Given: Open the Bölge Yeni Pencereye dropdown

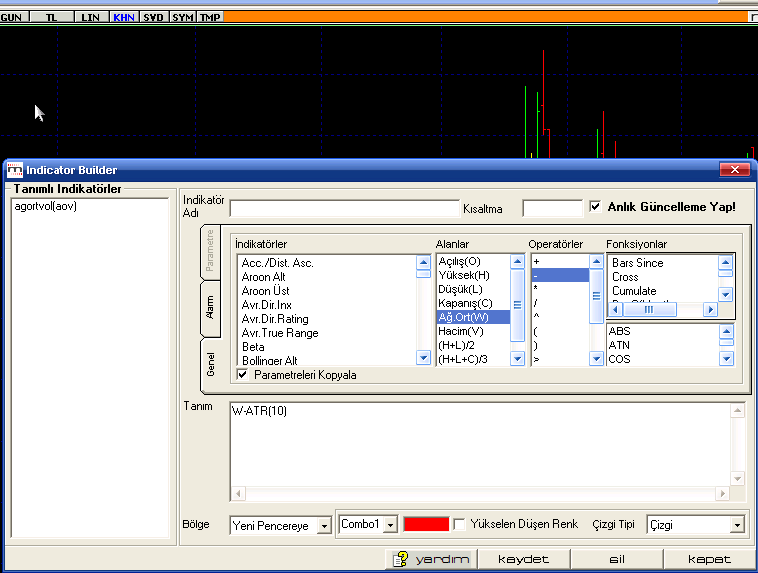Looking at the screenshot, I should pos(324,525).
